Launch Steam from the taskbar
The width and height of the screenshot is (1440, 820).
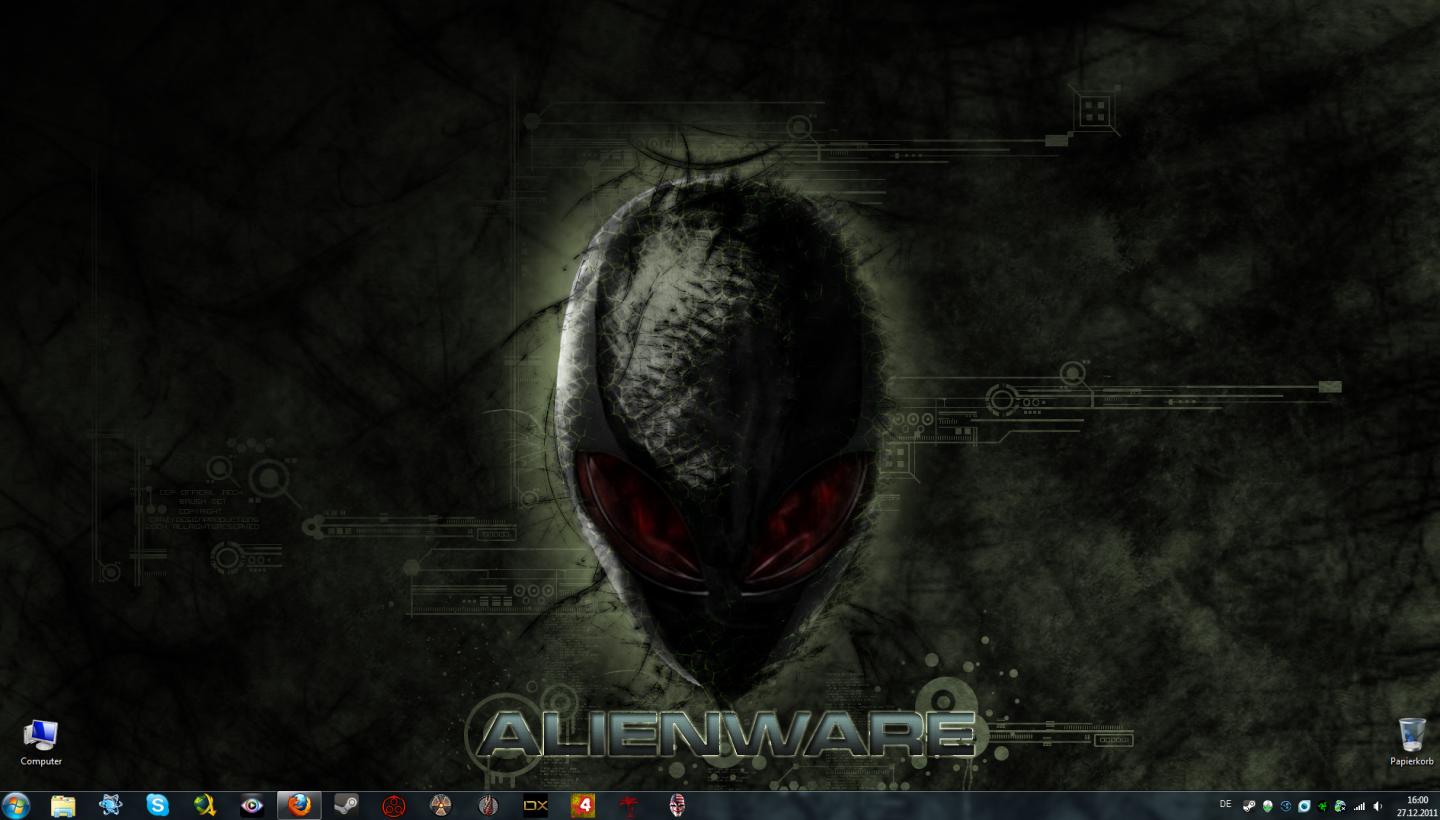coord(346,805)
